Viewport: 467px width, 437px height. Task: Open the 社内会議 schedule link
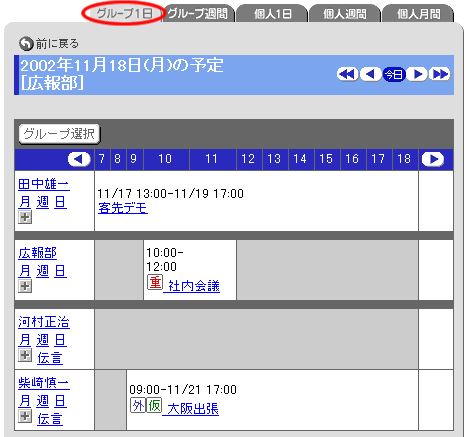(x=194, y=286)
